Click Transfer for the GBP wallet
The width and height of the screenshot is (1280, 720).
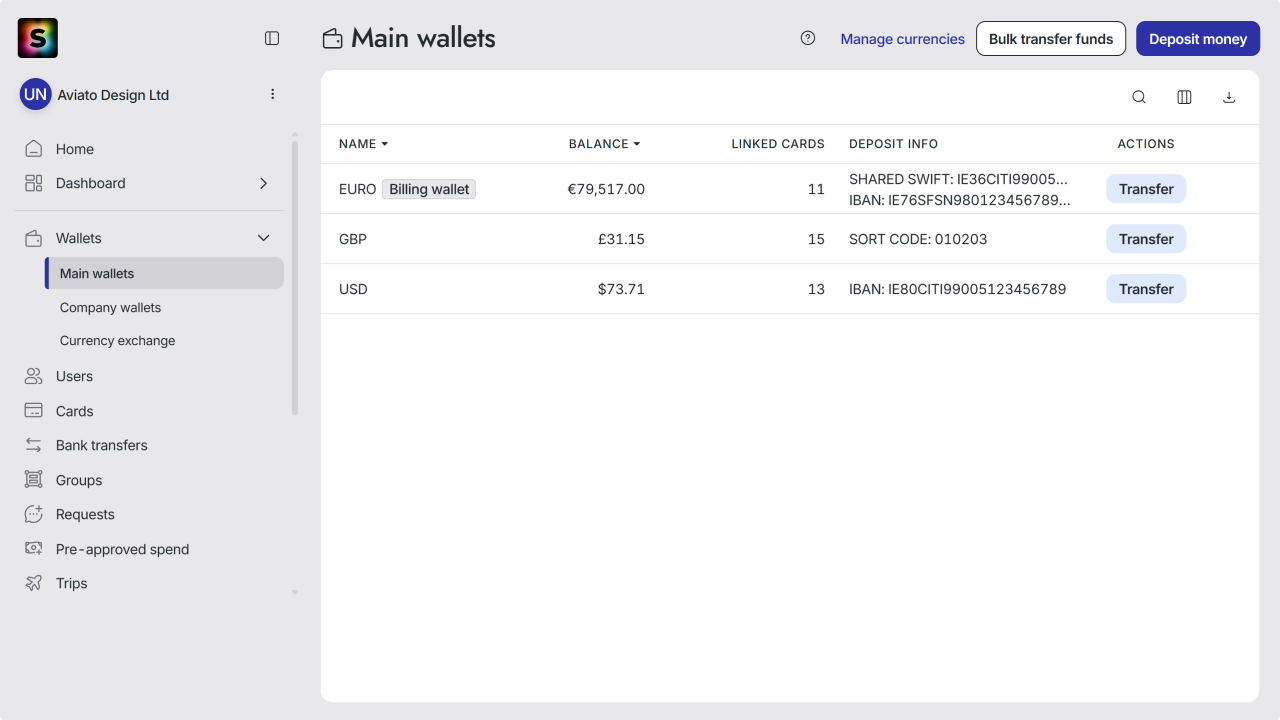(x=1146, y=239)
